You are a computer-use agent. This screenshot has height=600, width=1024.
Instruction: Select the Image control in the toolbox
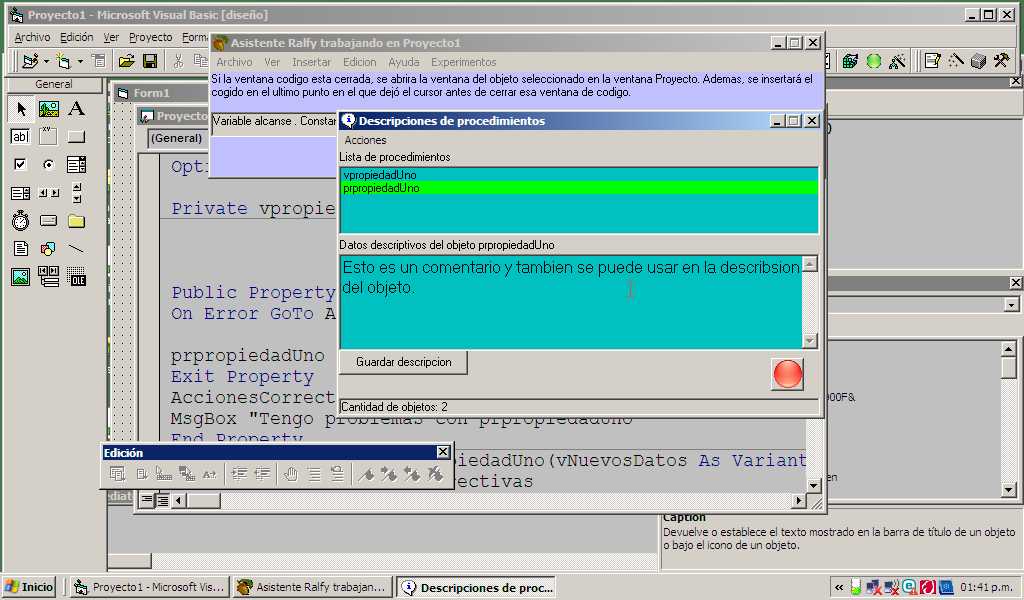[x=21, y=277]
